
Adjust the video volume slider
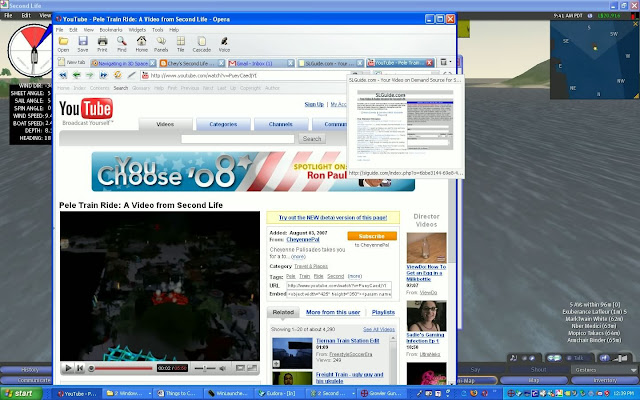(x=204, y=368)
